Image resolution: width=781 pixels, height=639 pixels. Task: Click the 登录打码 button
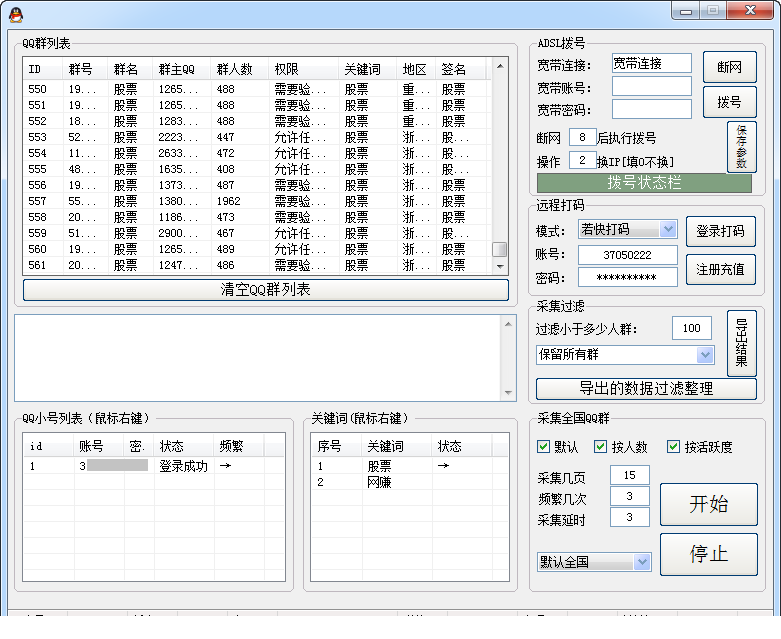pos(720,231)
